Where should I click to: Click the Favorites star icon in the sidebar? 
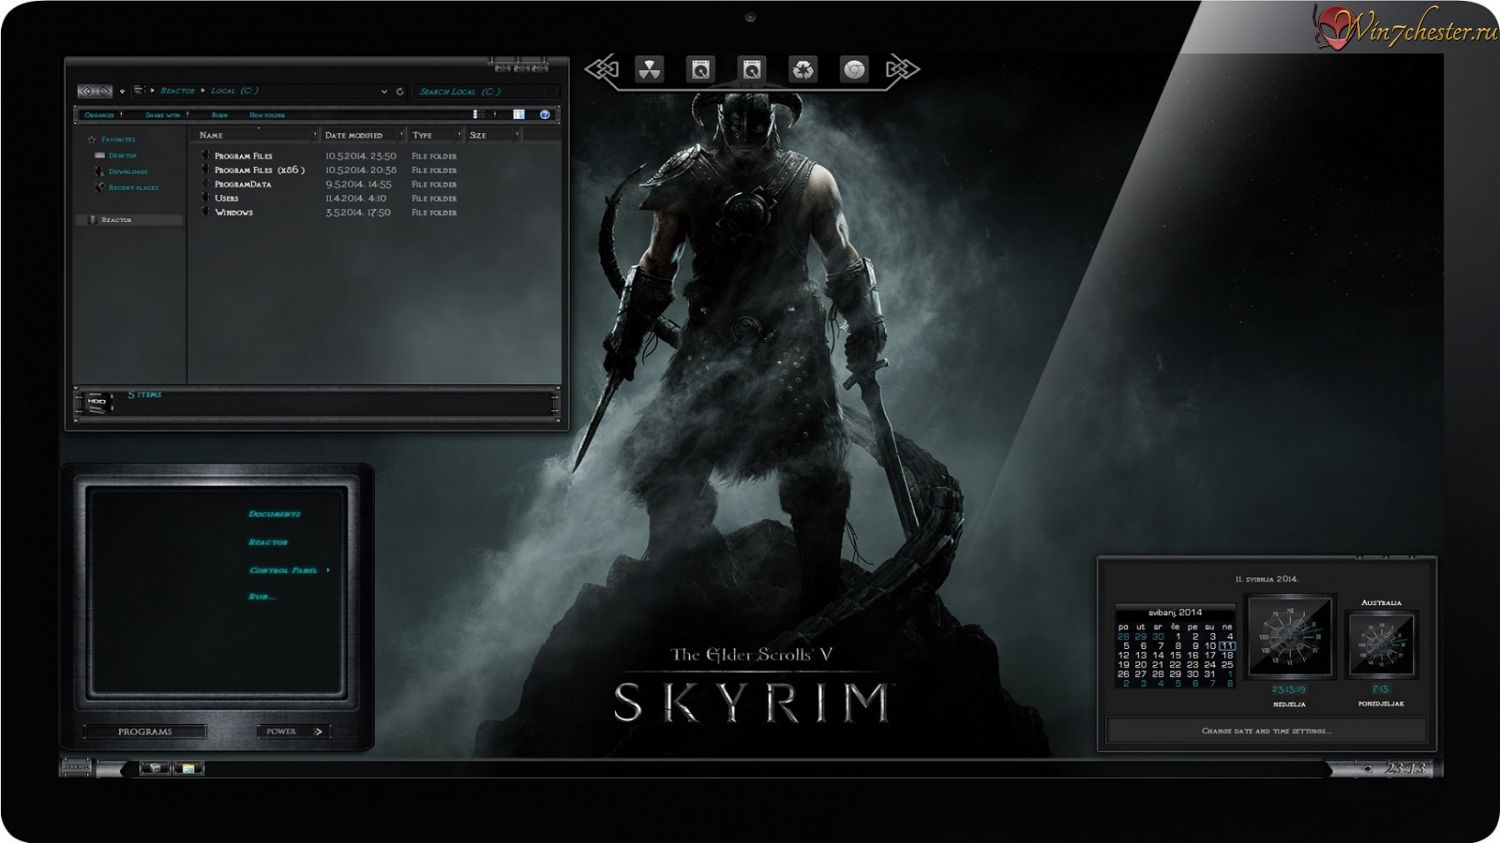pos(92,140)
